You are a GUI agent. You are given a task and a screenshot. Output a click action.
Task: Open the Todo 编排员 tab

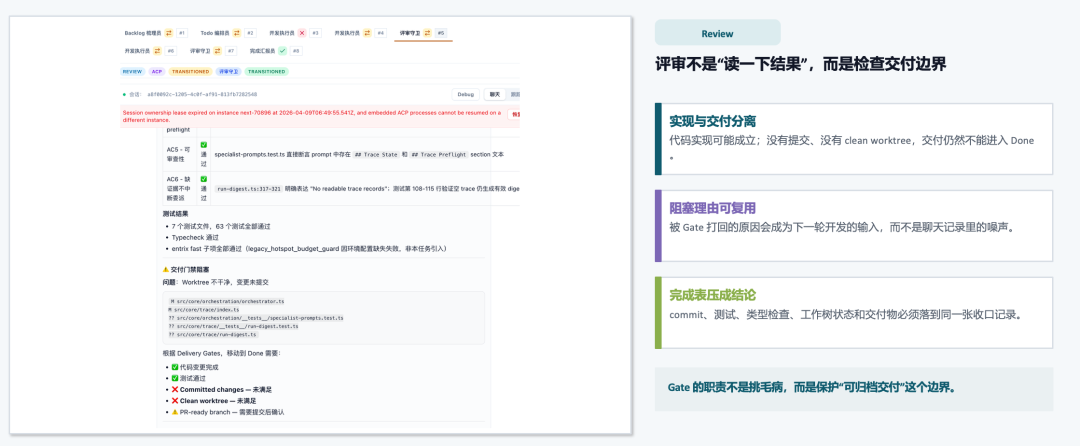point(216,32)
